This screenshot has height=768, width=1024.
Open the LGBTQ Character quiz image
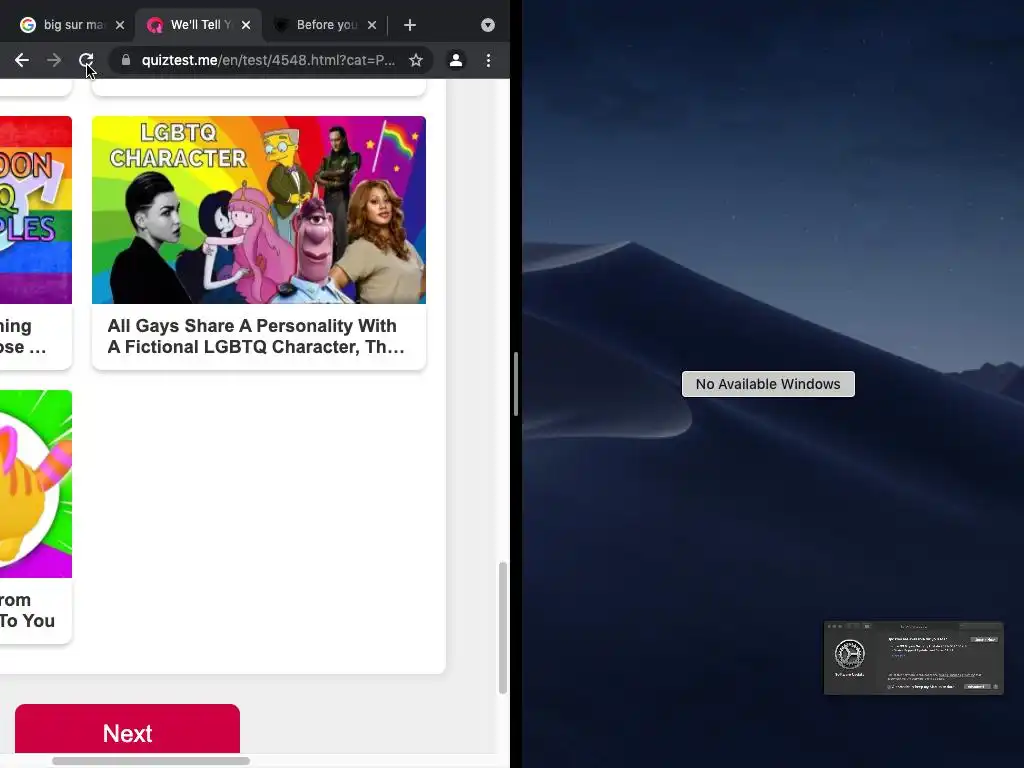[259, 210]
